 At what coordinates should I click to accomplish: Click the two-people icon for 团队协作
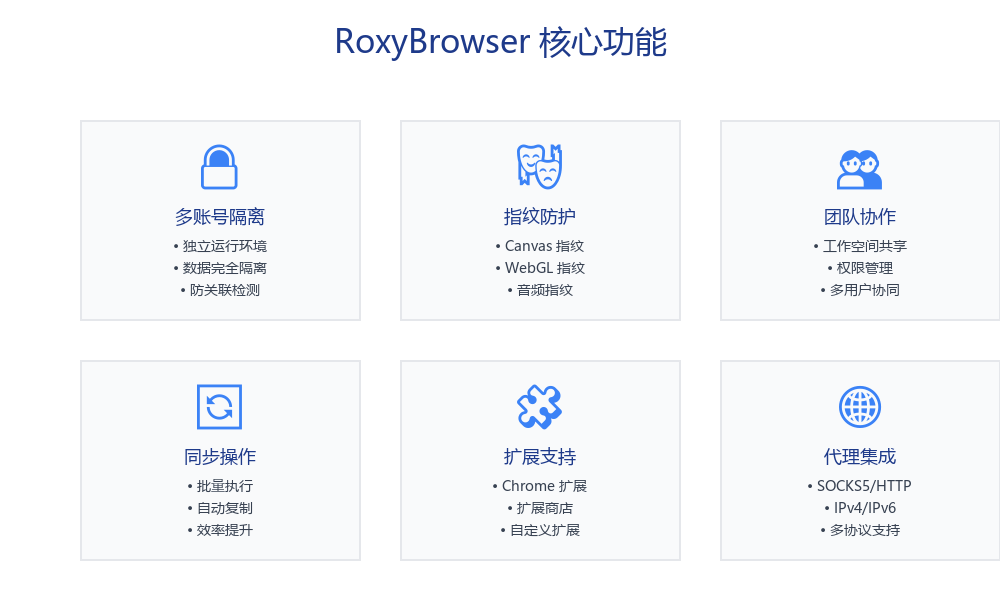[860, 170]
